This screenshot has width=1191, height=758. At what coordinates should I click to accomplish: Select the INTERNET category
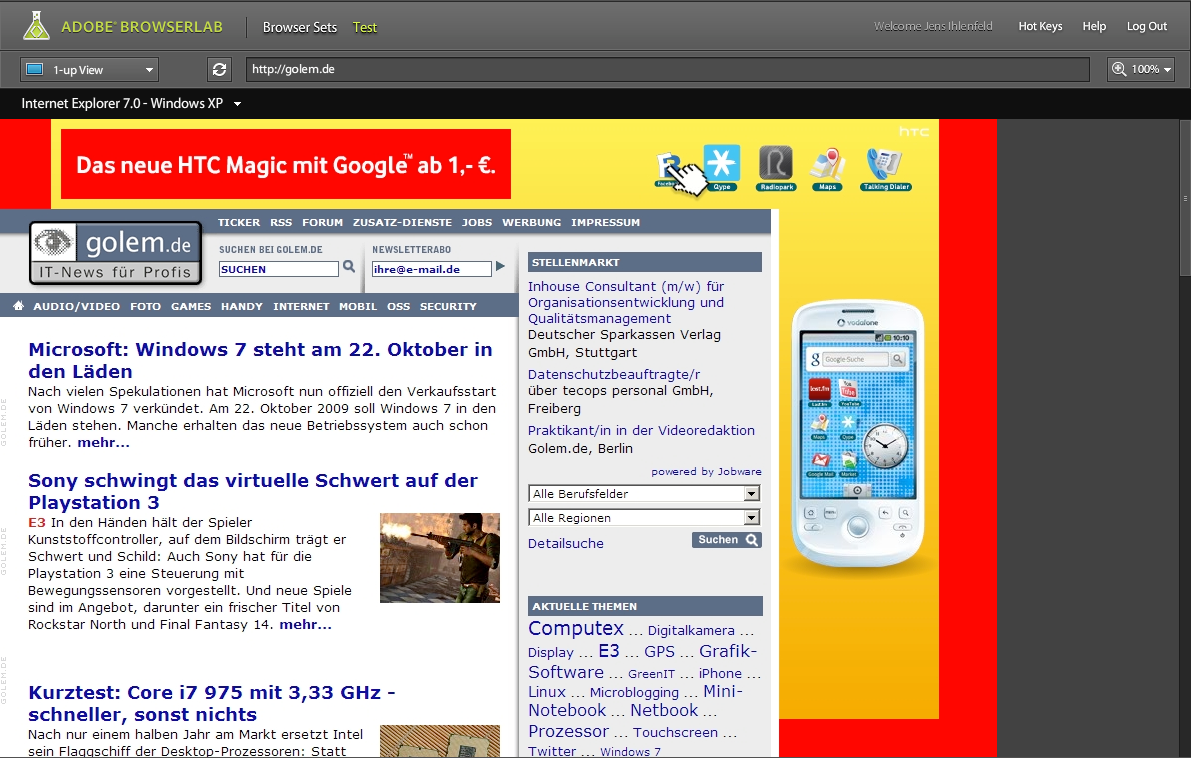point(301,306)
